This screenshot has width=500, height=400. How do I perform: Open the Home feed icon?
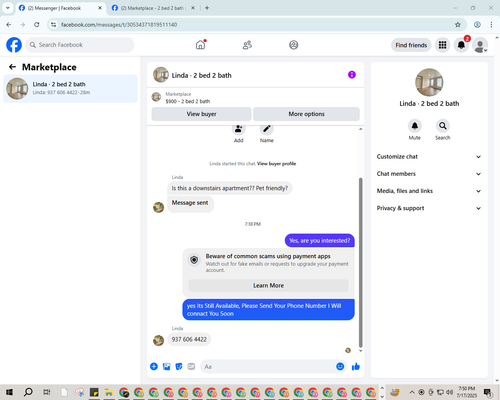click(x=200, y=45)
